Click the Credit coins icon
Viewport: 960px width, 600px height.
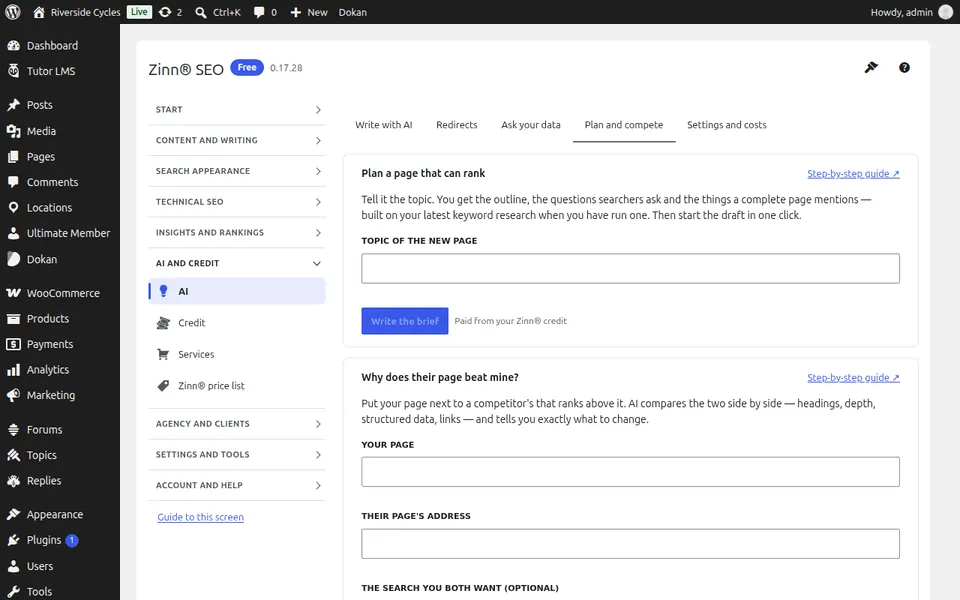coord(163,323)
